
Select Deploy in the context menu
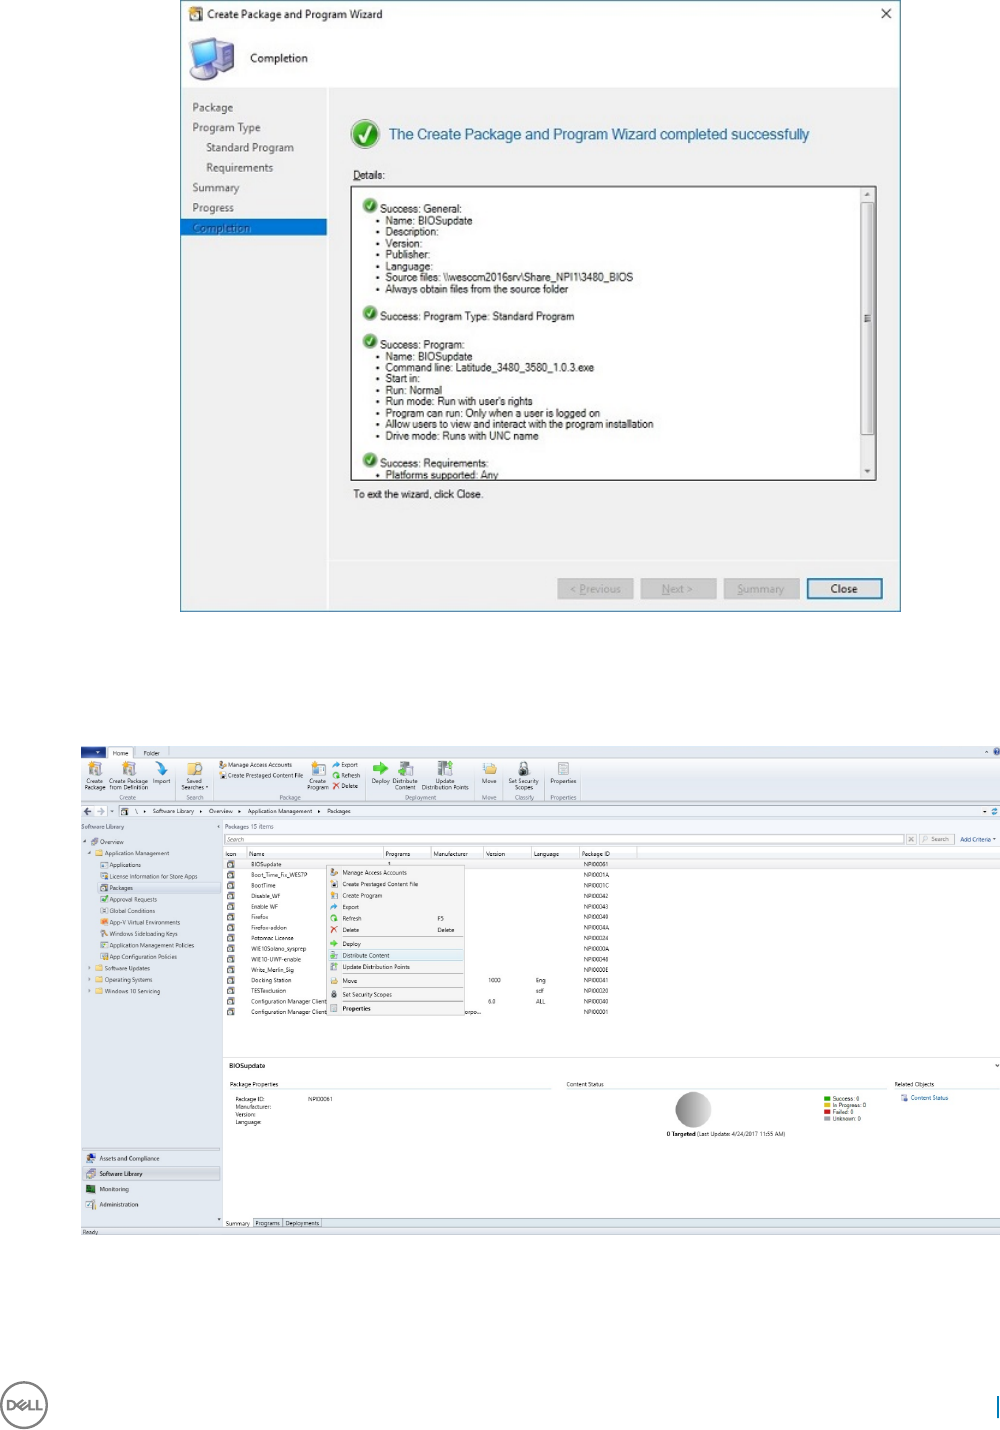[x=395, y=944]
